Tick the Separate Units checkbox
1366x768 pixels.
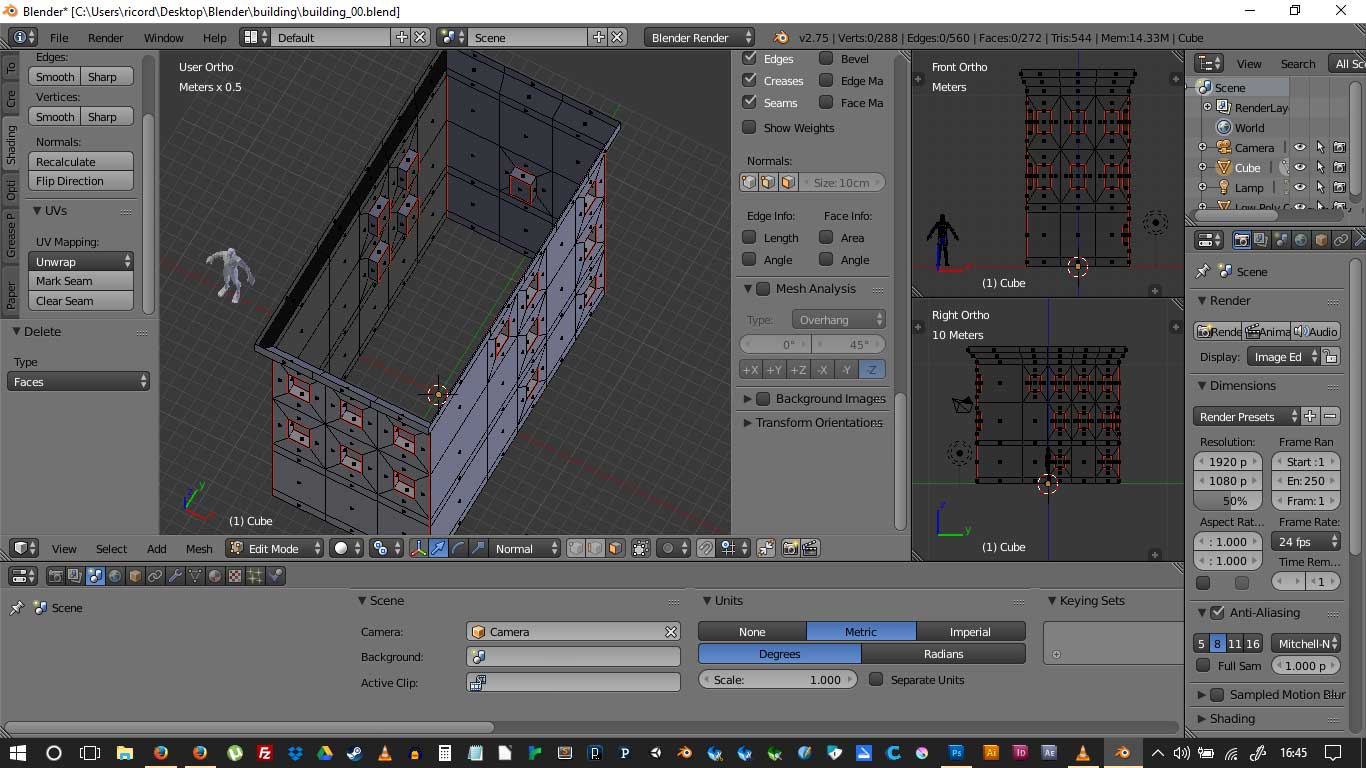click(876, 680)
